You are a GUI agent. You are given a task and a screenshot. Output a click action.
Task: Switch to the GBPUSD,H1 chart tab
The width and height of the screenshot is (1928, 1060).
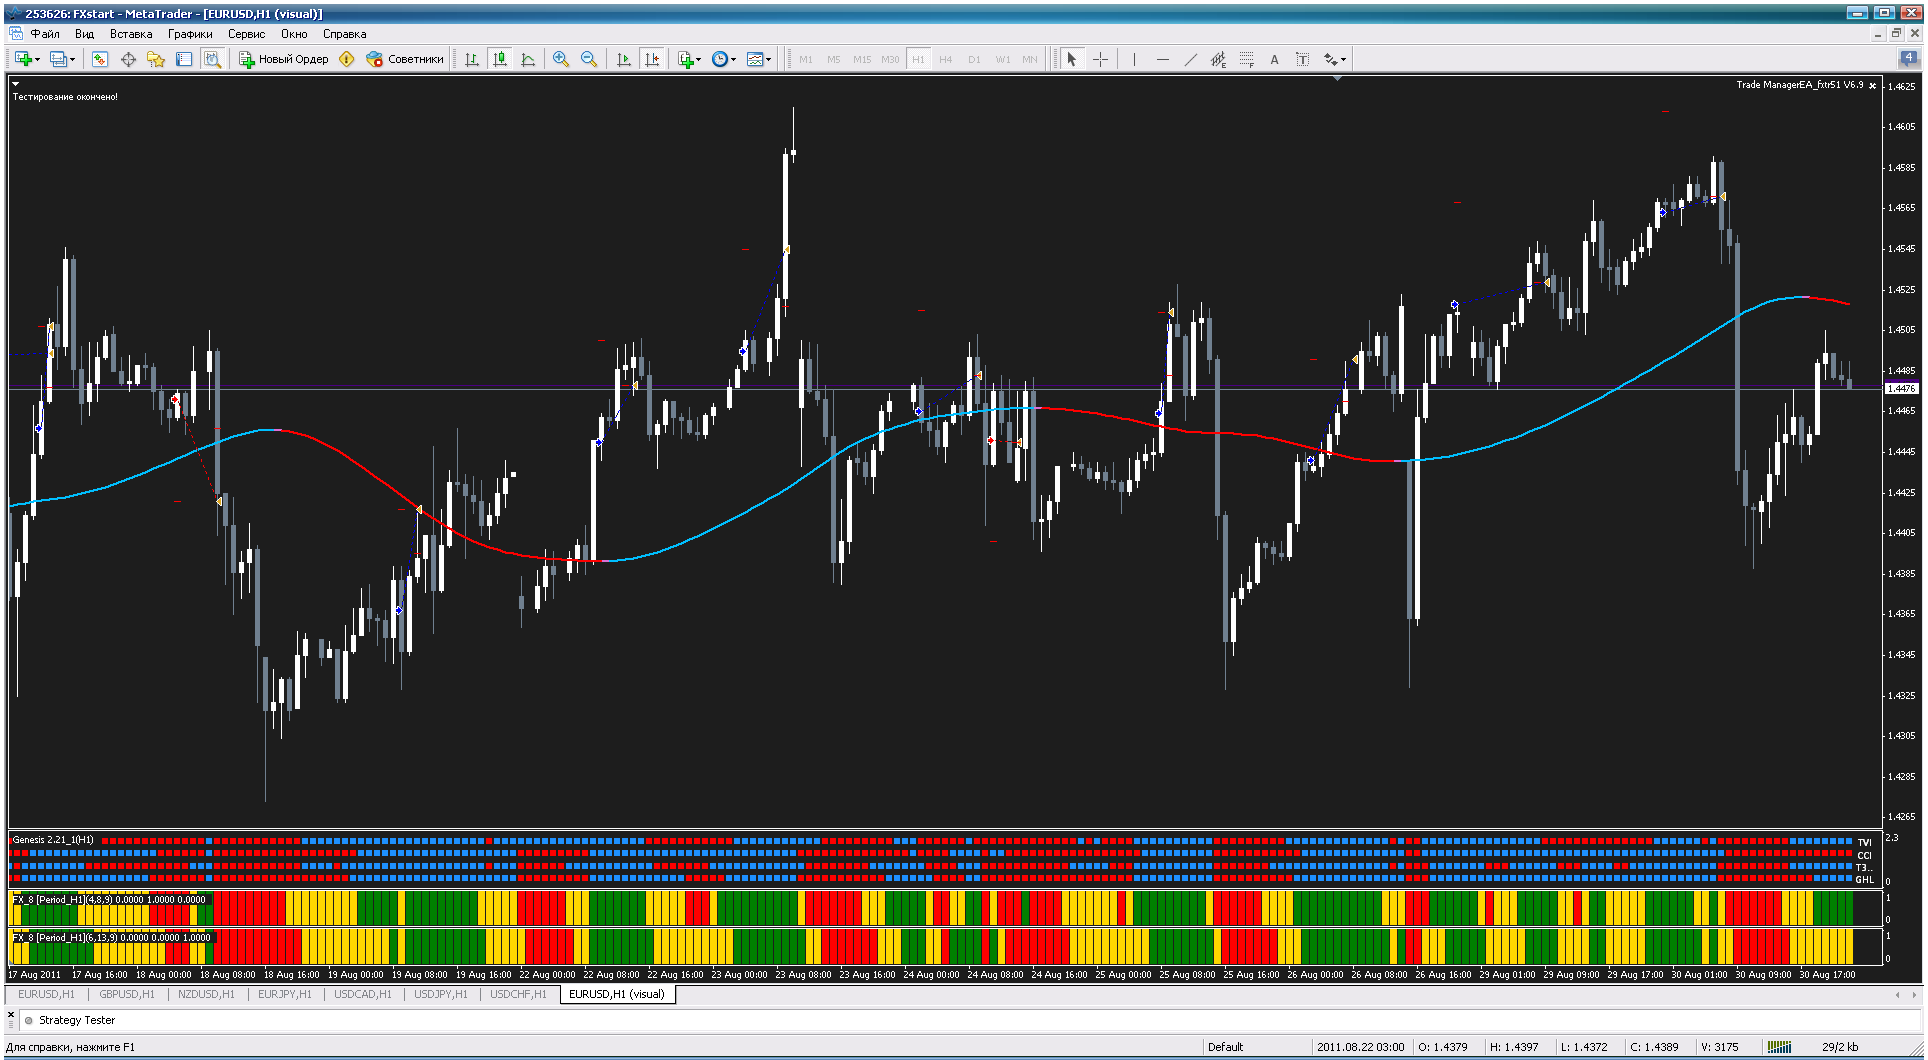pos(127,994)
